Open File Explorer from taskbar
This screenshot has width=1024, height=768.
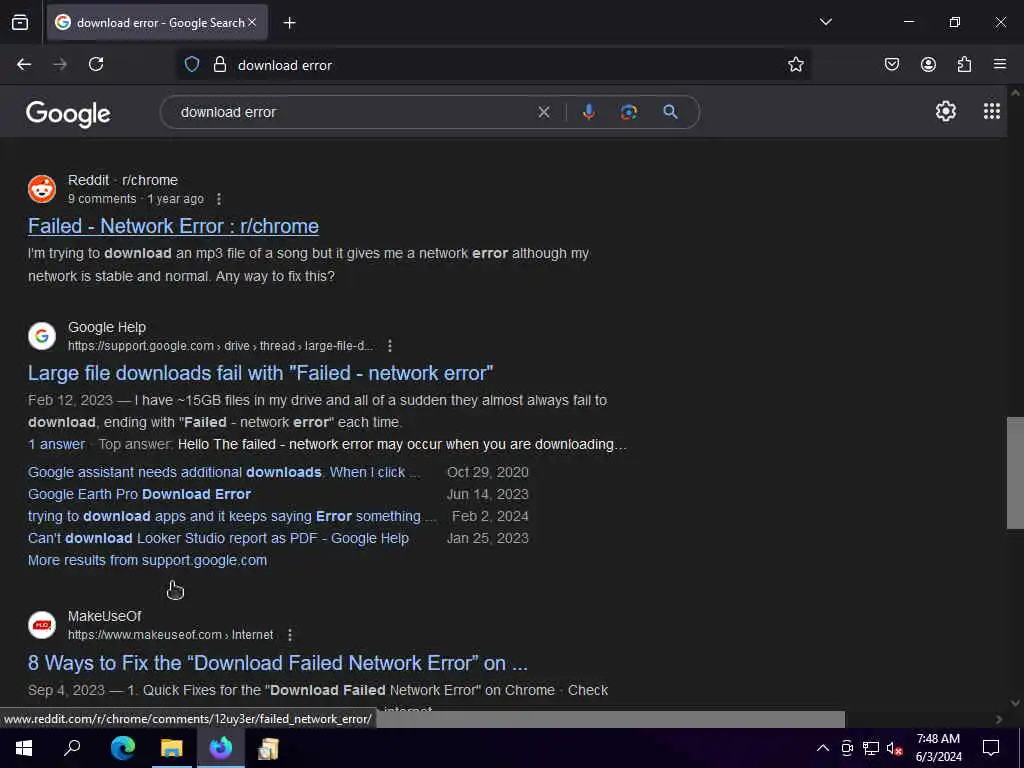pyautogui.click(x=172, y=748)
